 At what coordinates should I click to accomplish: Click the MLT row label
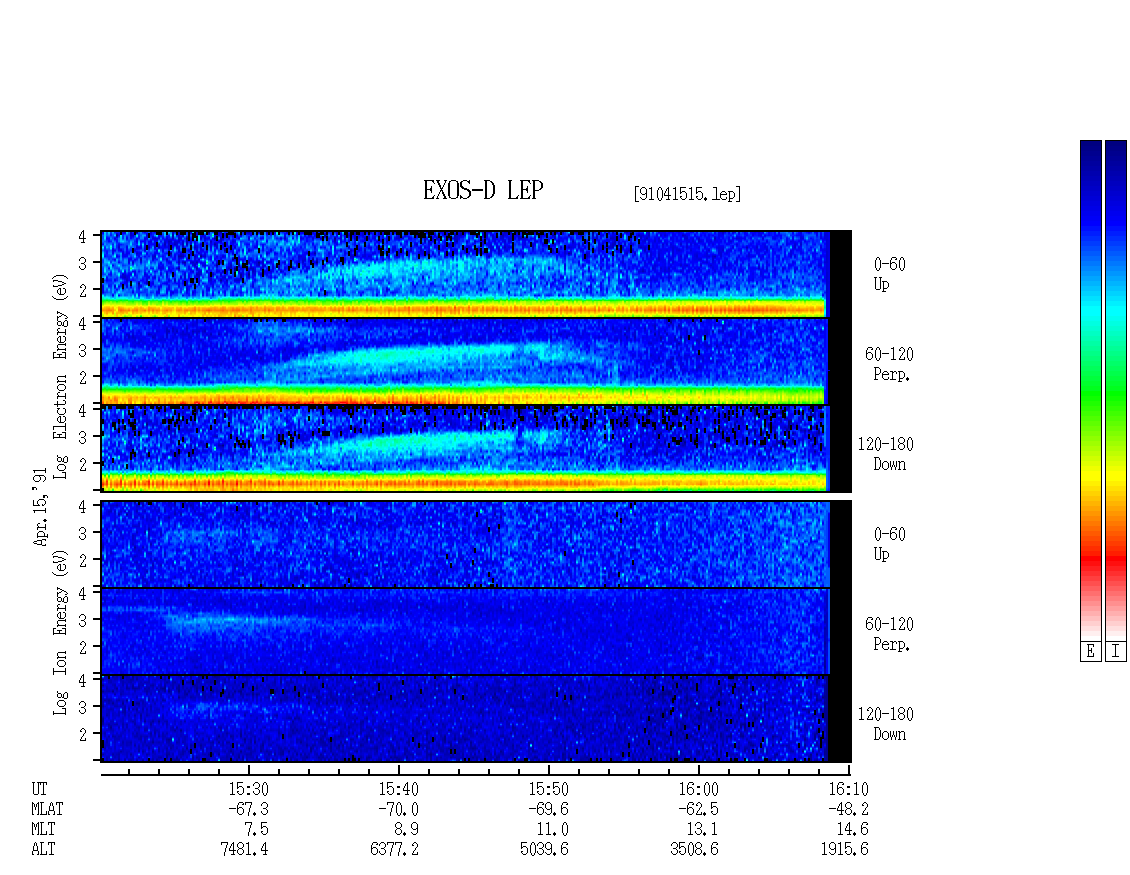(43, 830)
